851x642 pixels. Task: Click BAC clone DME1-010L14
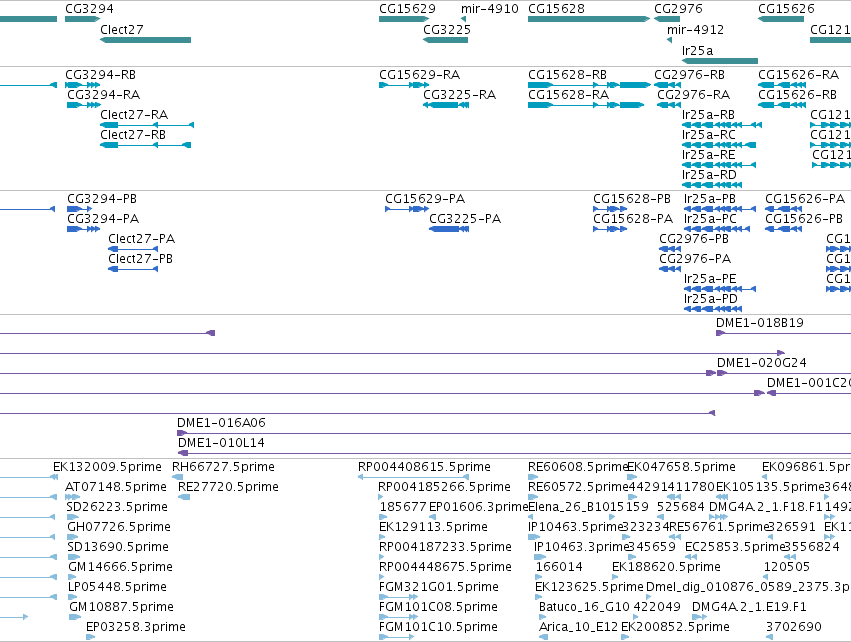(x=221, y=443)
